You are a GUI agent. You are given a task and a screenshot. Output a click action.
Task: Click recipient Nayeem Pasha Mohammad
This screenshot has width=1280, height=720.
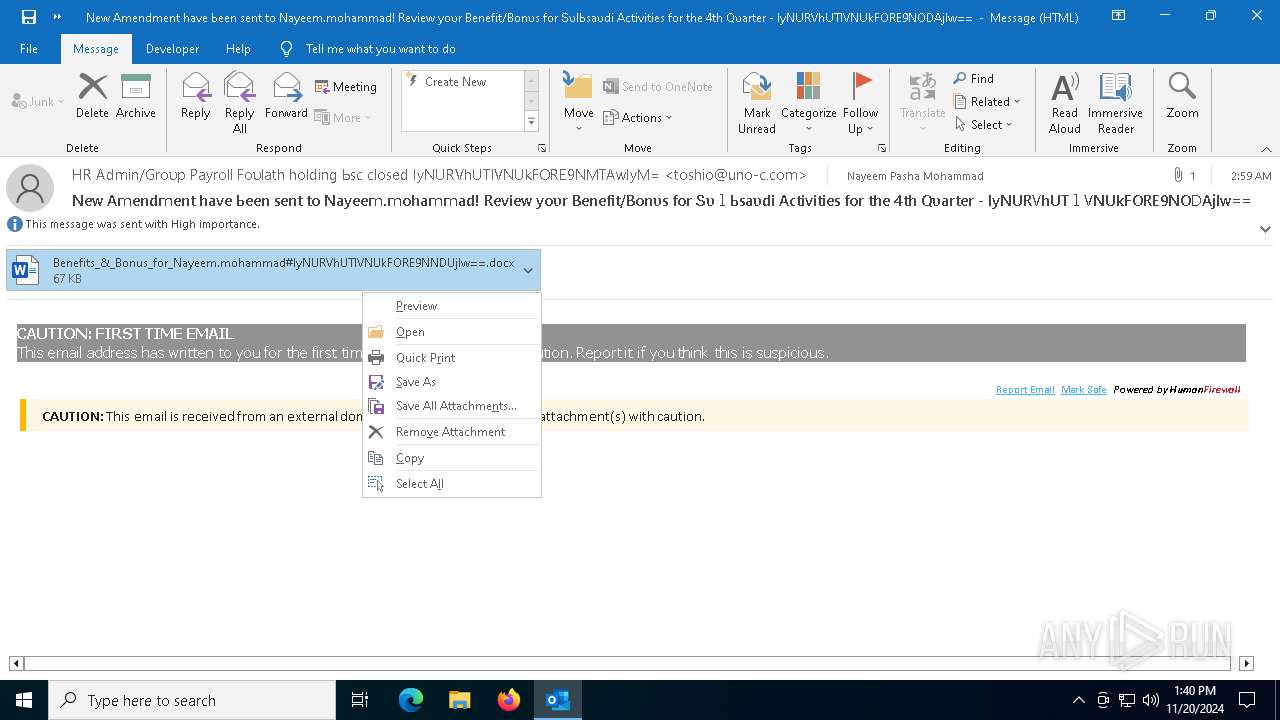915,176
